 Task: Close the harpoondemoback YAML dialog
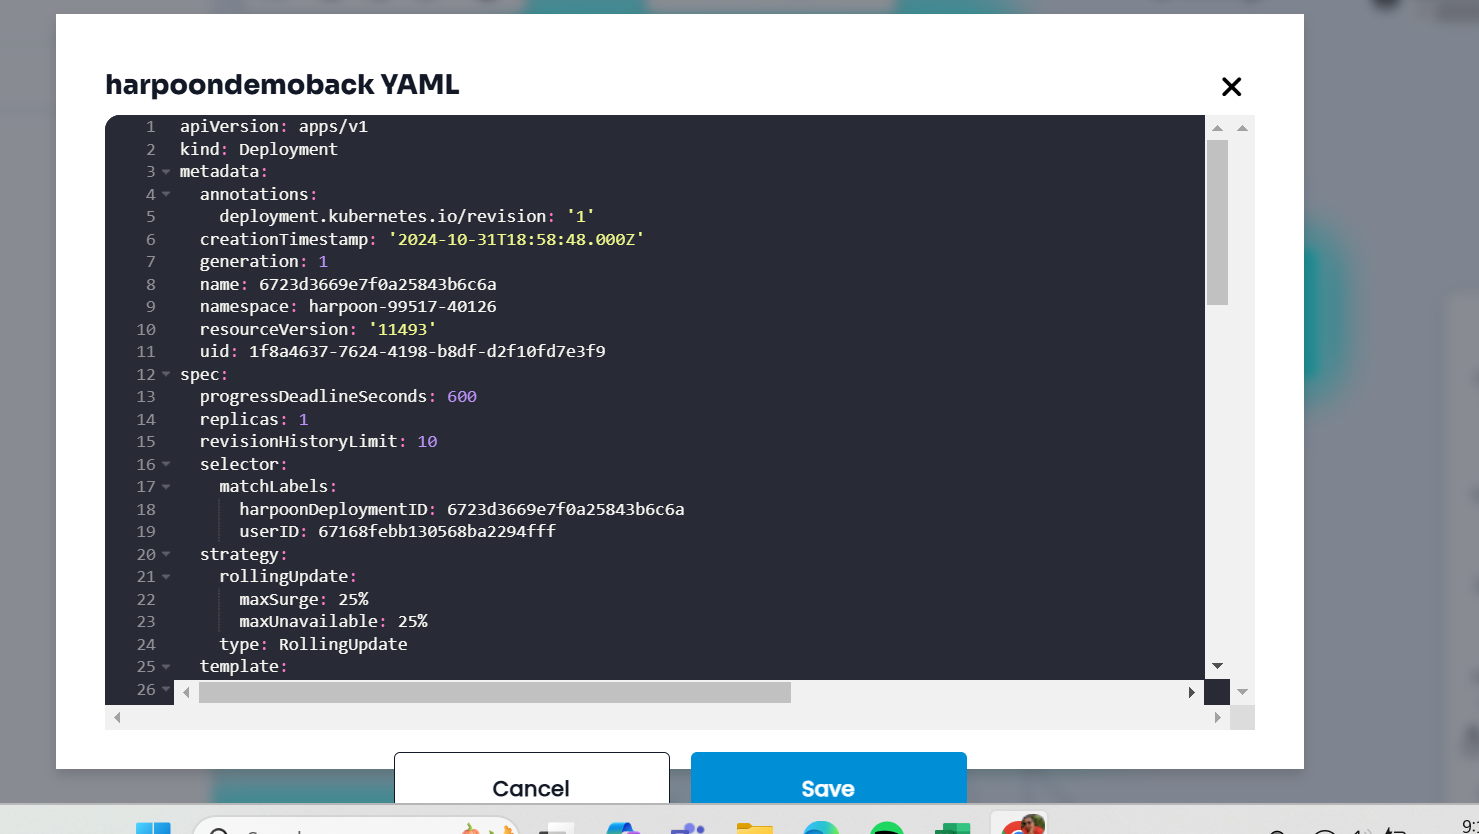1231,87
